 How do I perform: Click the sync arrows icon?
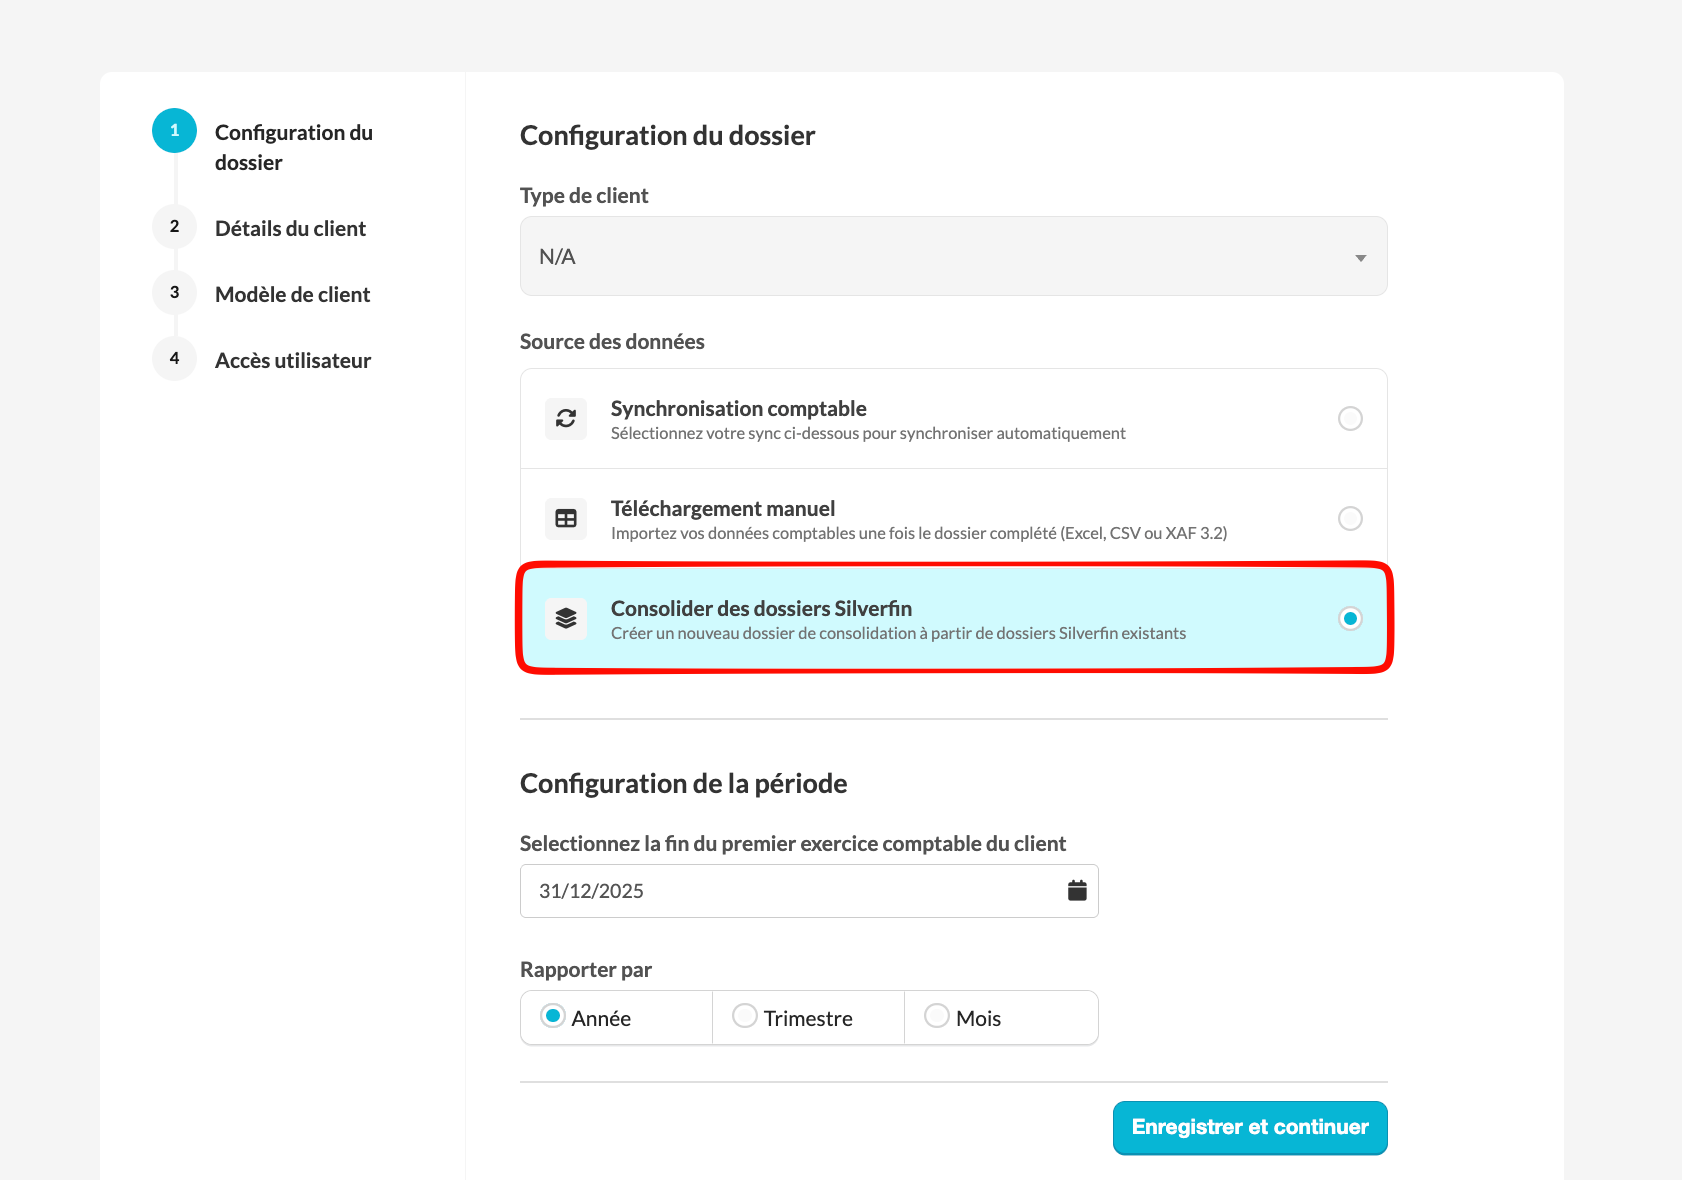click(566, 418)
